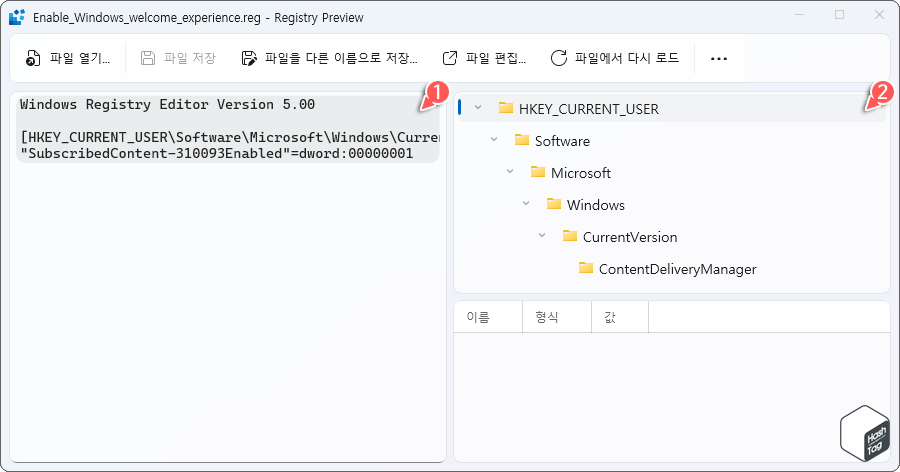The height and width of the screenshot is (472, 900).
Task: Collapse the HKEY_CURRENT_USER node chevron
Action: pos(478,107)
